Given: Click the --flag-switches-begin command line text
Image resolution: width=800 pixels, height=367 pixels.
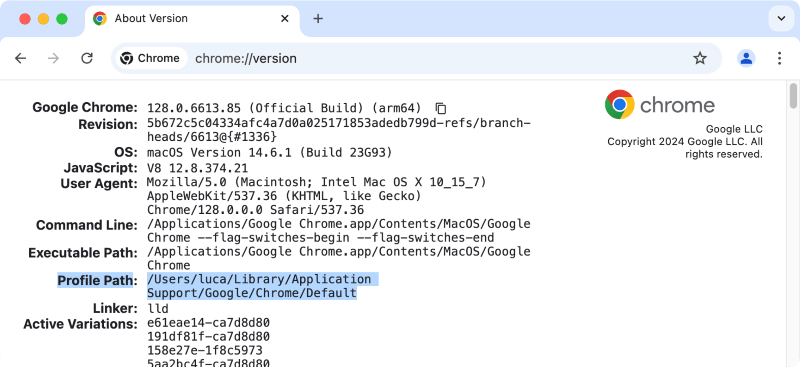Looking at the screenshot, I should 273,238.
